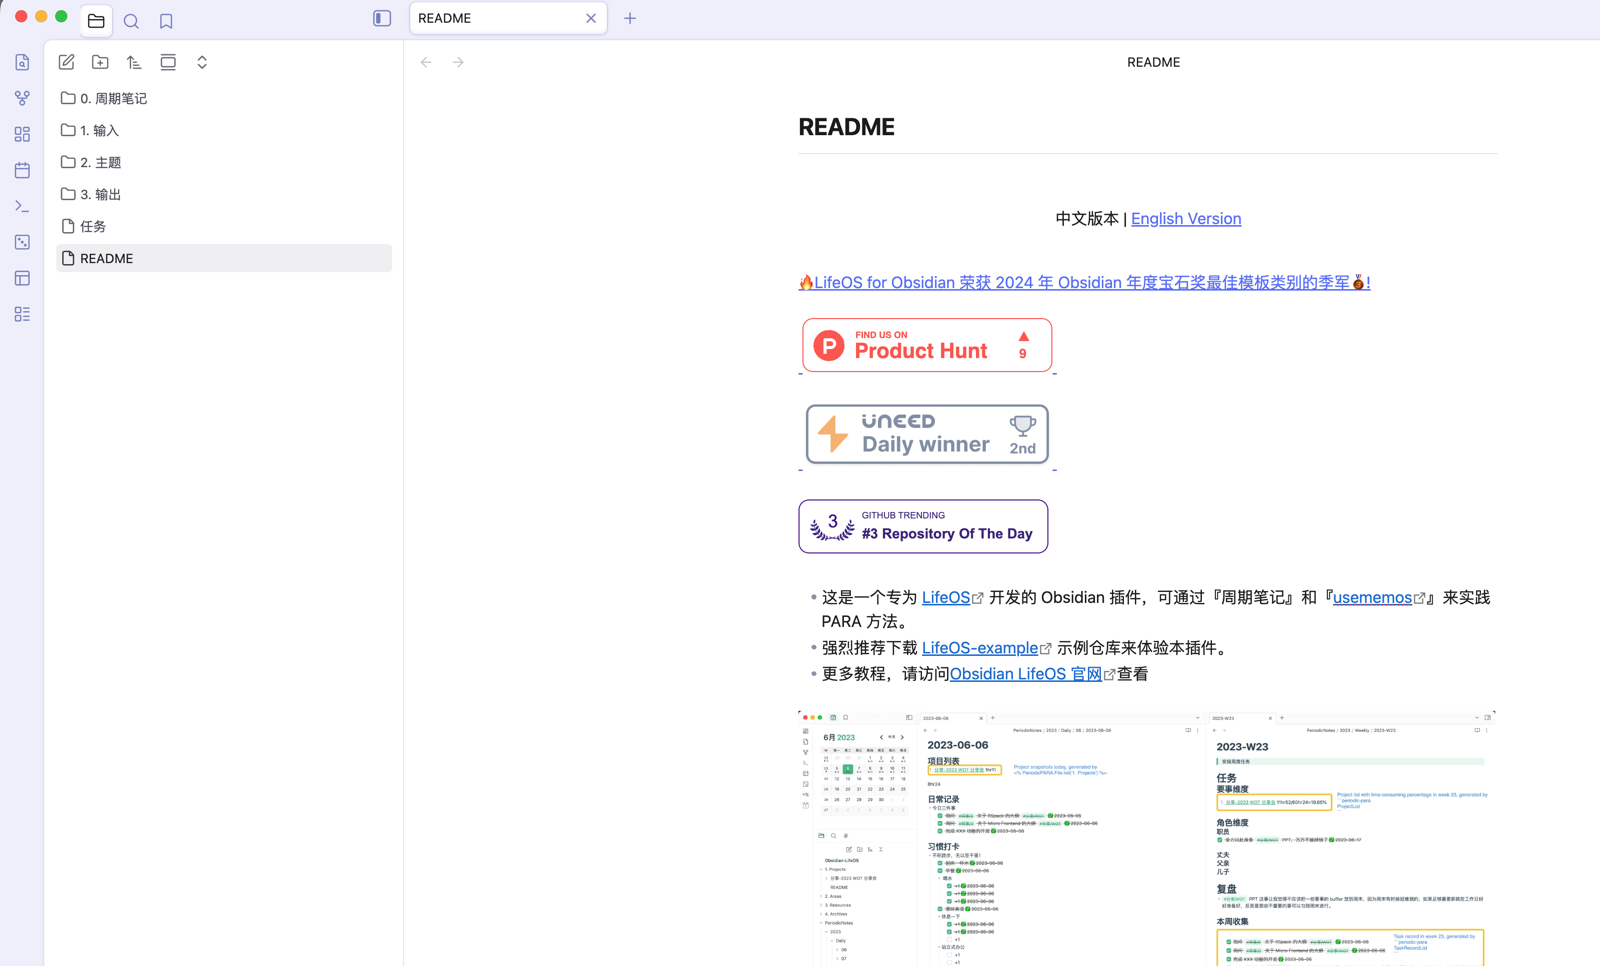Toggle the left sidebar icon
The height and width of the screenshot is (966, 1600).
382,18
